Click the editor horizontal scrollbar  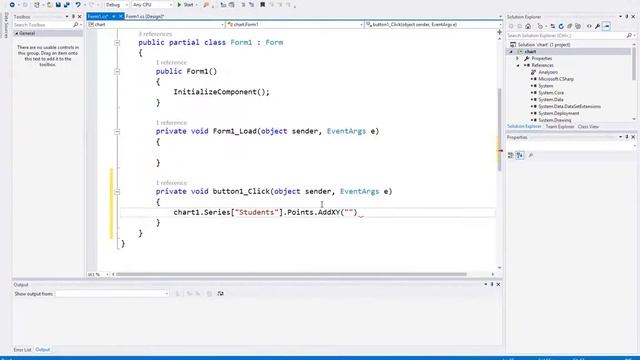[291, 275]
